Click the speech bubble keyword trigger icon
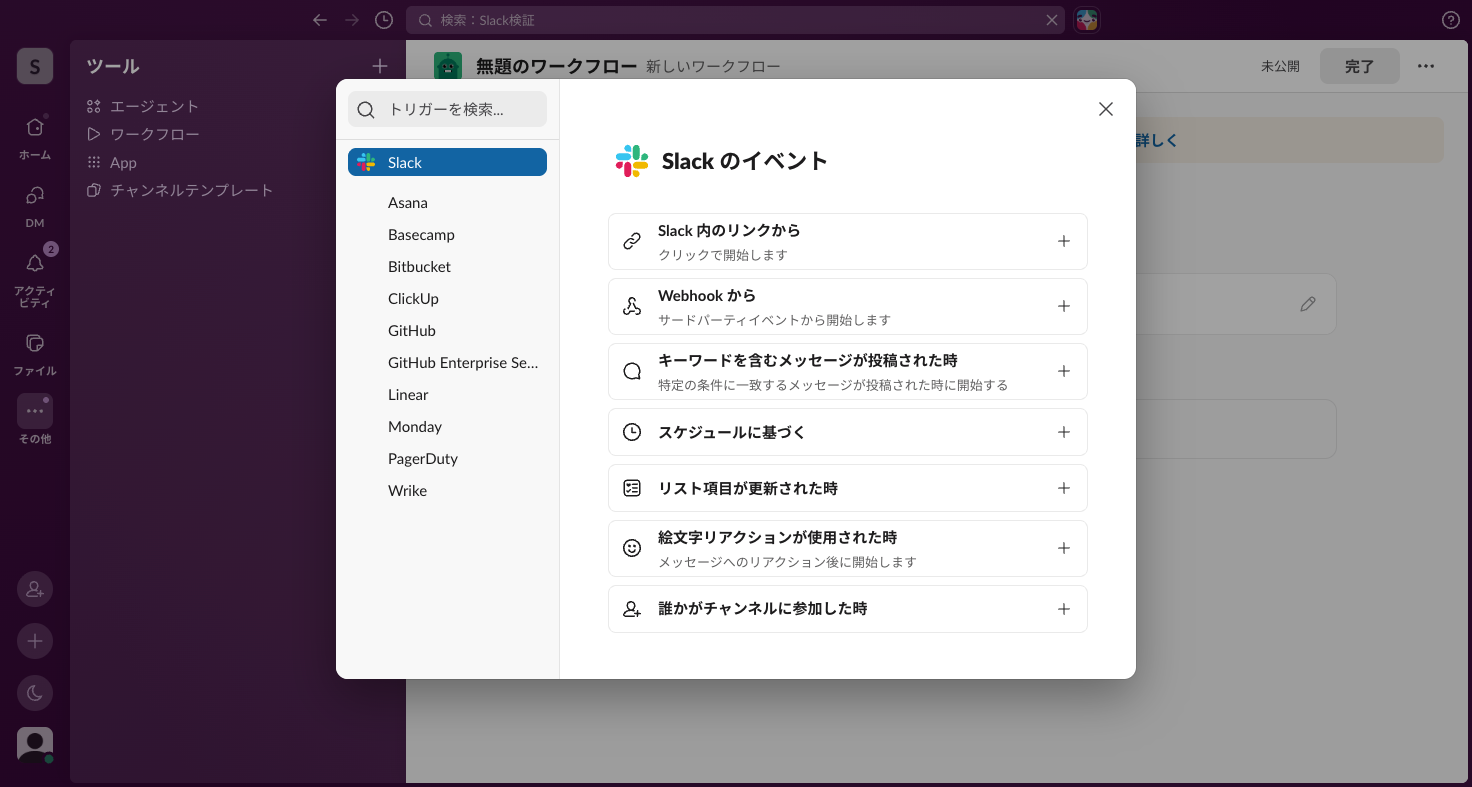The height and width of the screenshot is (787, 1472). 632,371
